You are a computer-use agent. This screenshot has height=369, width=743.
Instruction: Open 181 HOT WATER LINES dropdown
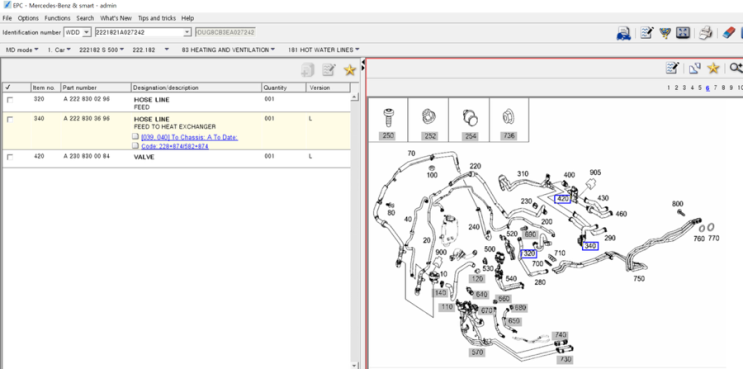click(324, 49)
